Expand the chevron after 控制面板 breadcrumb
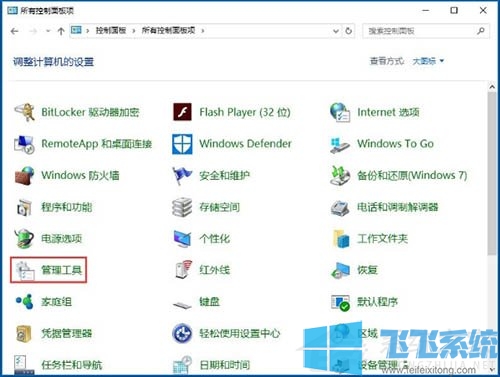Screen dimensions: 500x377 (x=134, y=31)
